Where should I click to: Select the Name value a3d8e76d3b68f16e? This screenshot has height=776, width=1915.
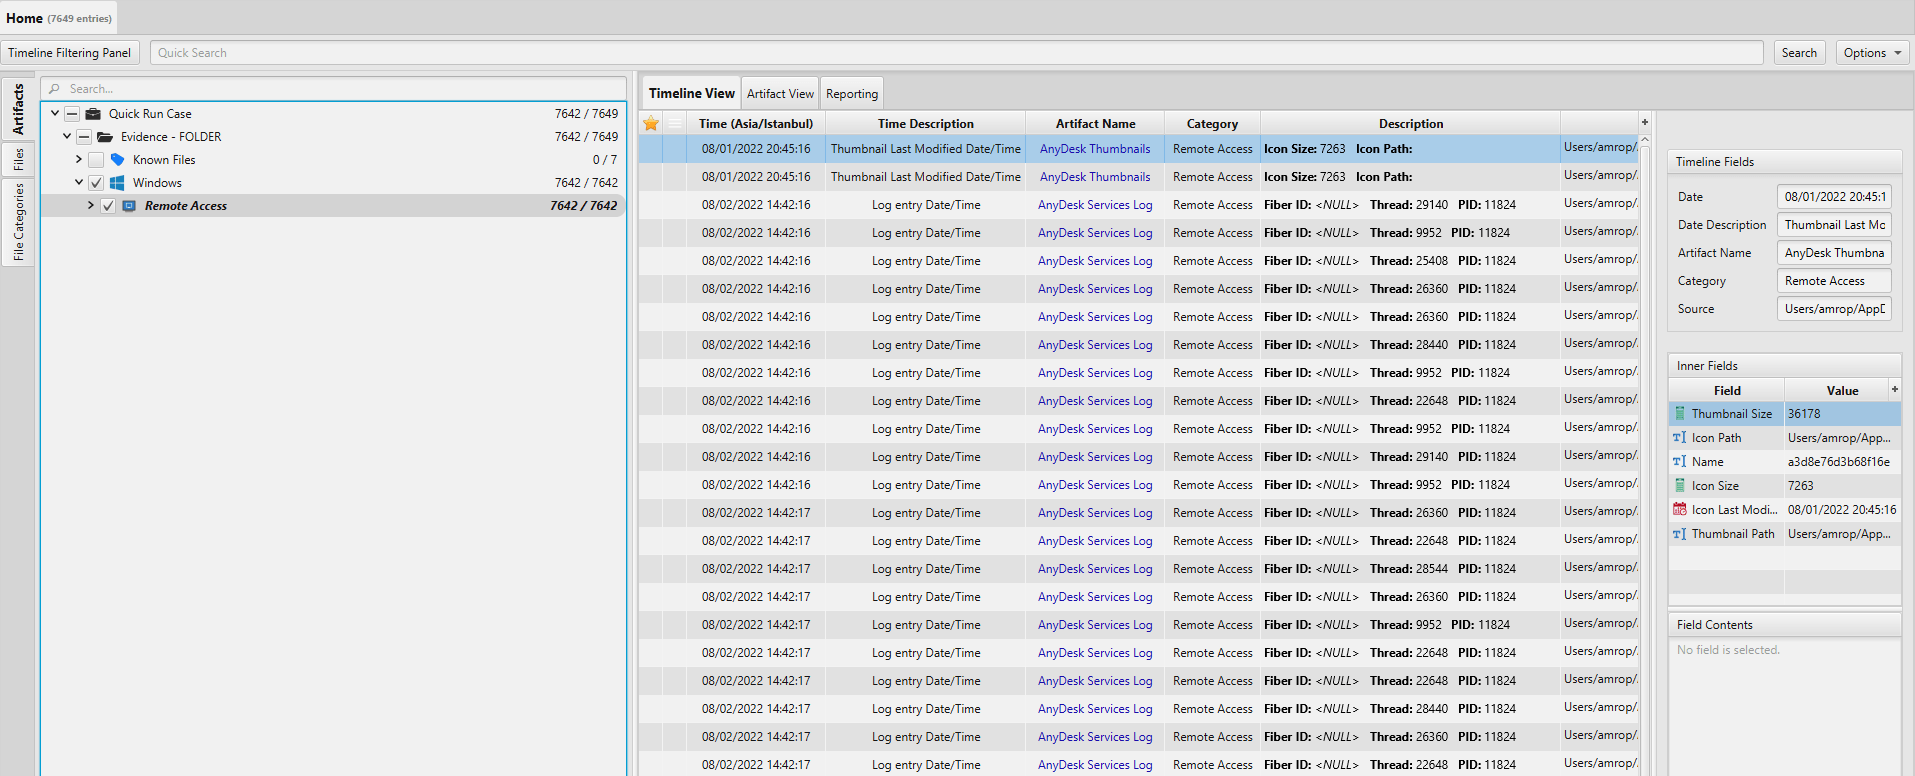(1839, 462)
